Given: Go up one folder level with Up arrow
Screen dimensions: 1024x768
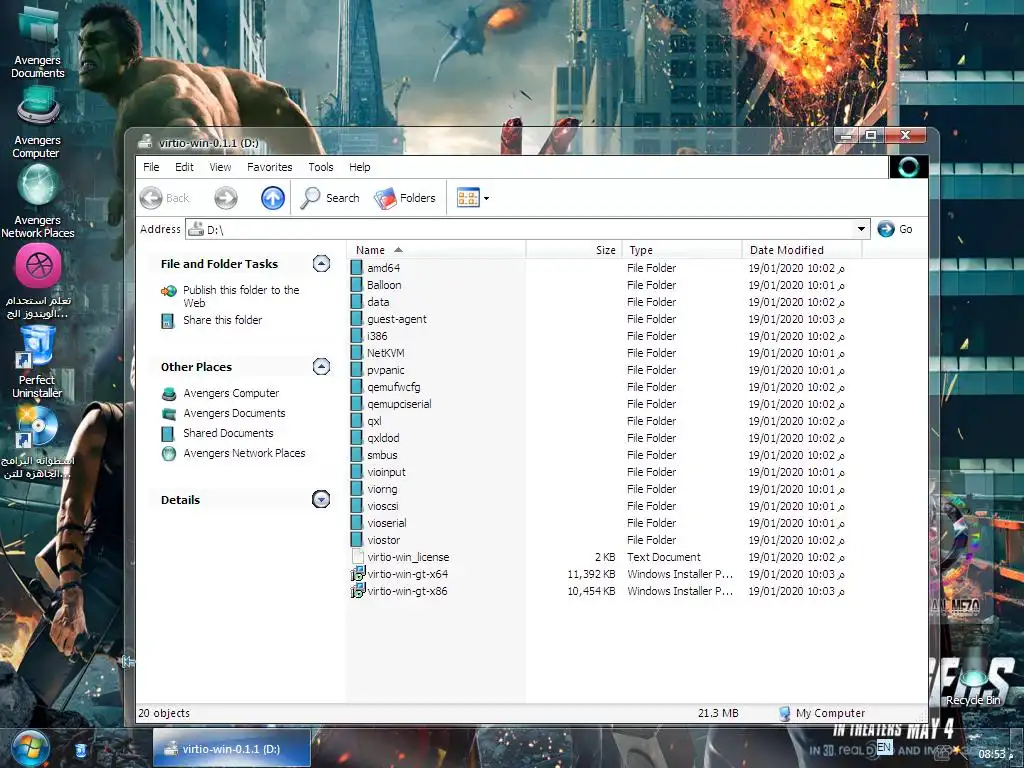Looking at the screenshot, I should pyautogui.click(x=272, y=198).
